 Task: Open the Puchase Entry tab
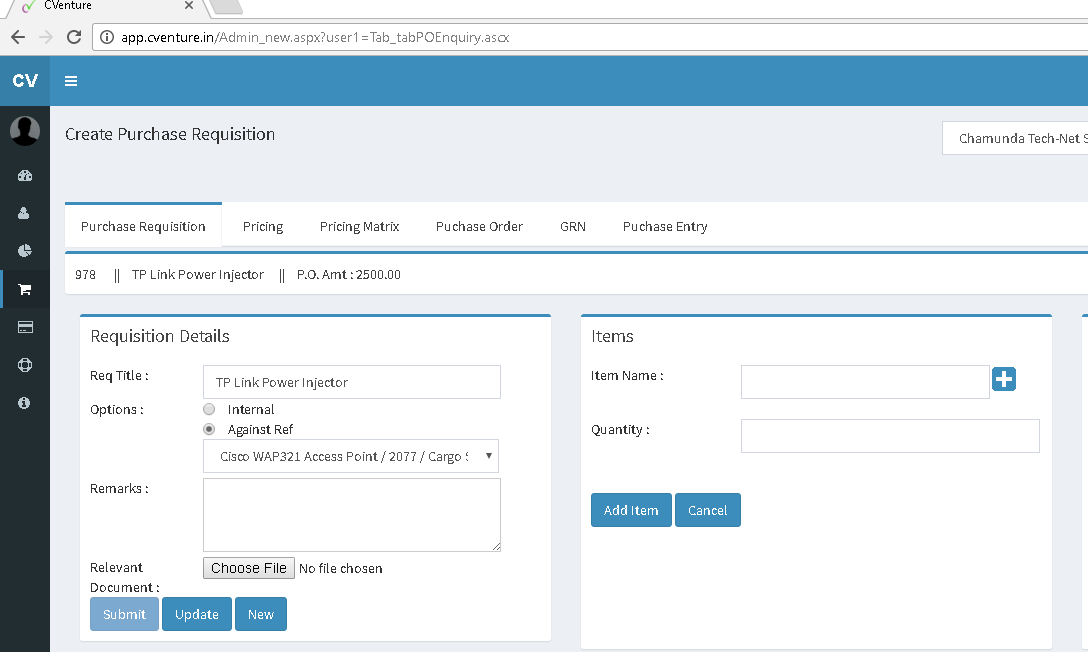pos(665,227)
